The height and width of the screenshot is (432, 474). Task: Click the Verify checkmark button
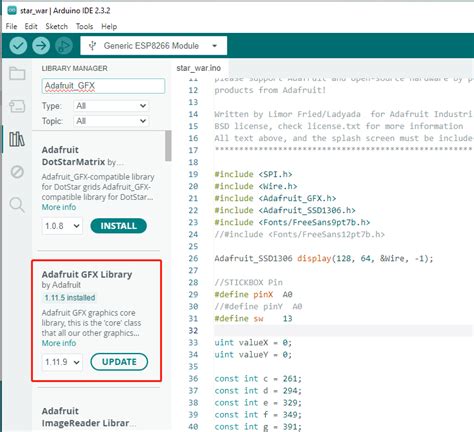pyautogui.click(x=18, y=46)
